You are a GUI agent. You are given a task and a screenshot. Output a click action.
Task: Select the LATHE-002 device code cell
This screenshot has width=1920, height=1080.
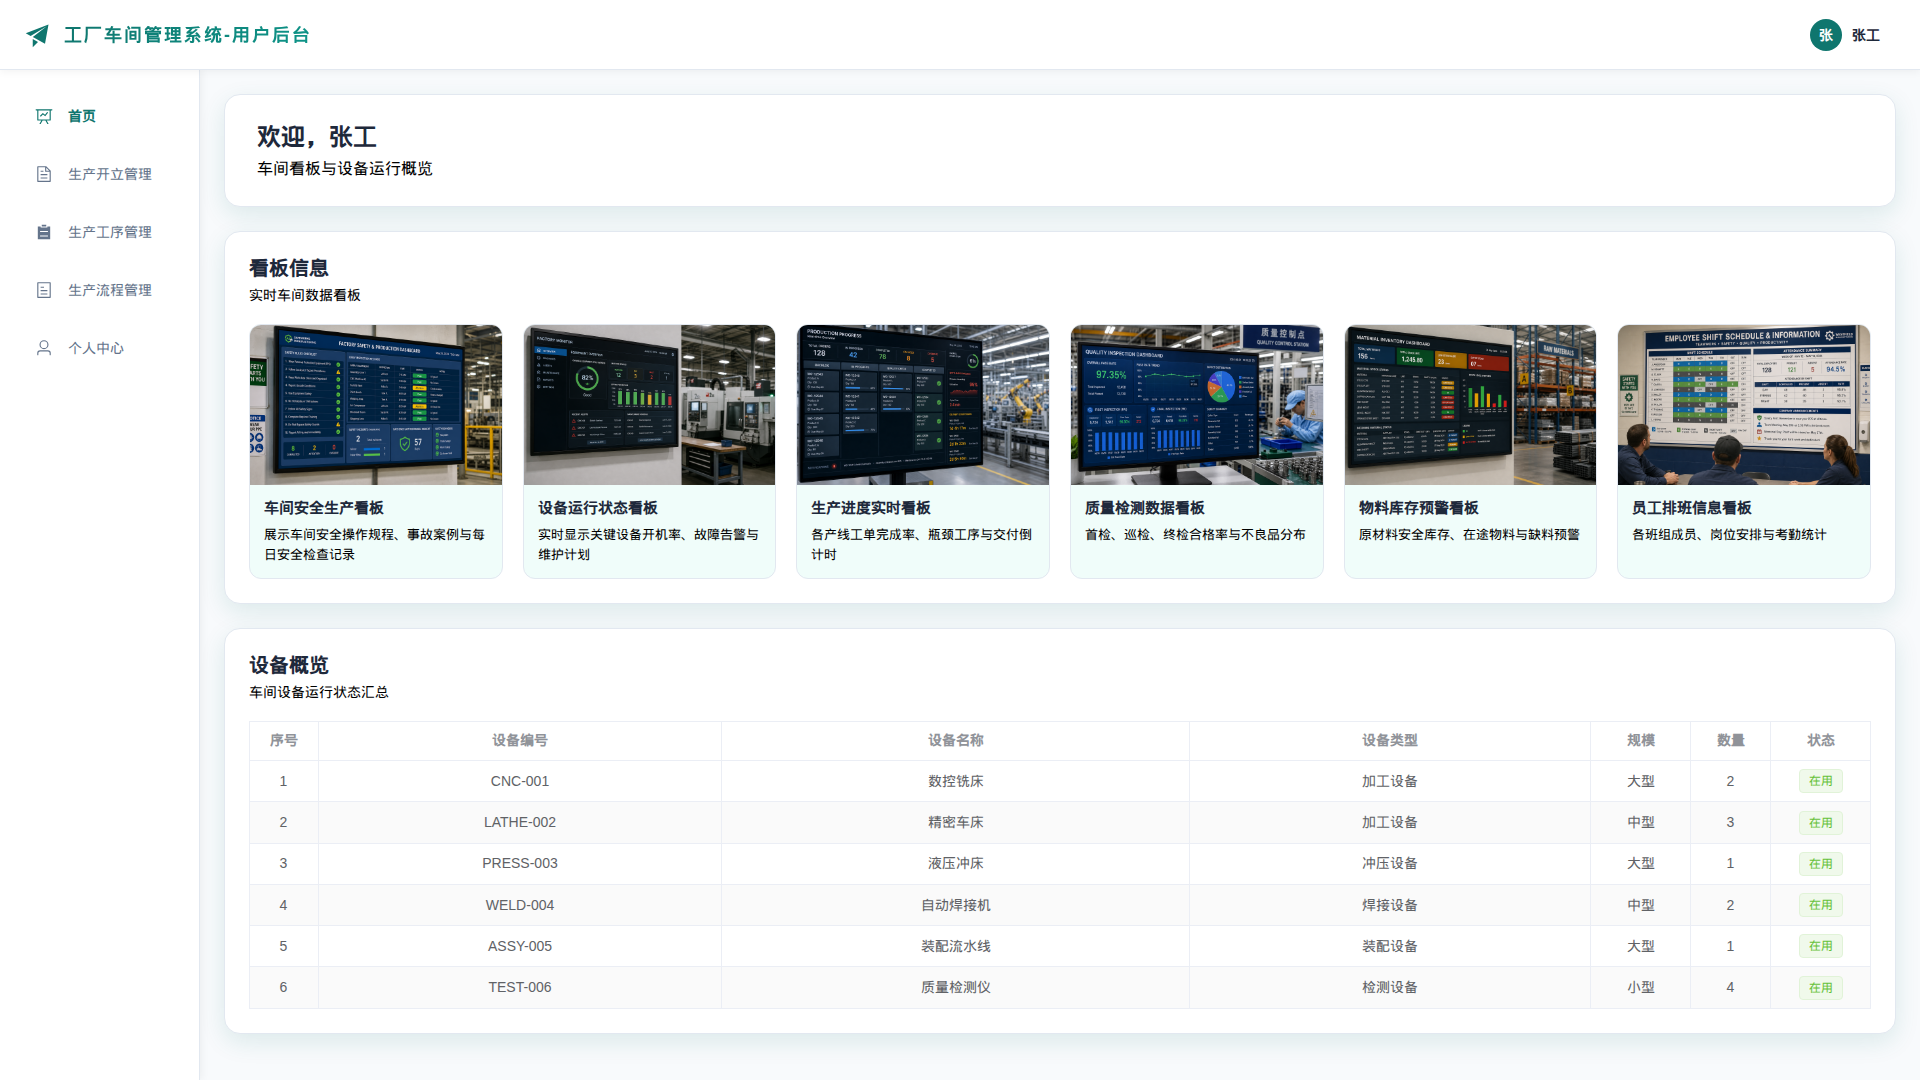click(520, 822)
